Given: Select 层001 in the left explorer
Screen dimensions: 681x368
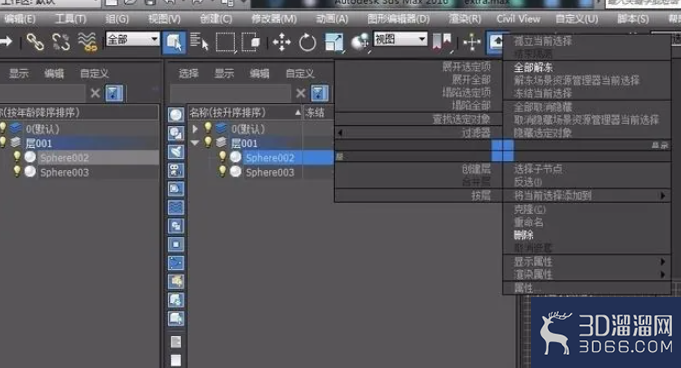Looking at the screenshot, I should tap(38, 143).
